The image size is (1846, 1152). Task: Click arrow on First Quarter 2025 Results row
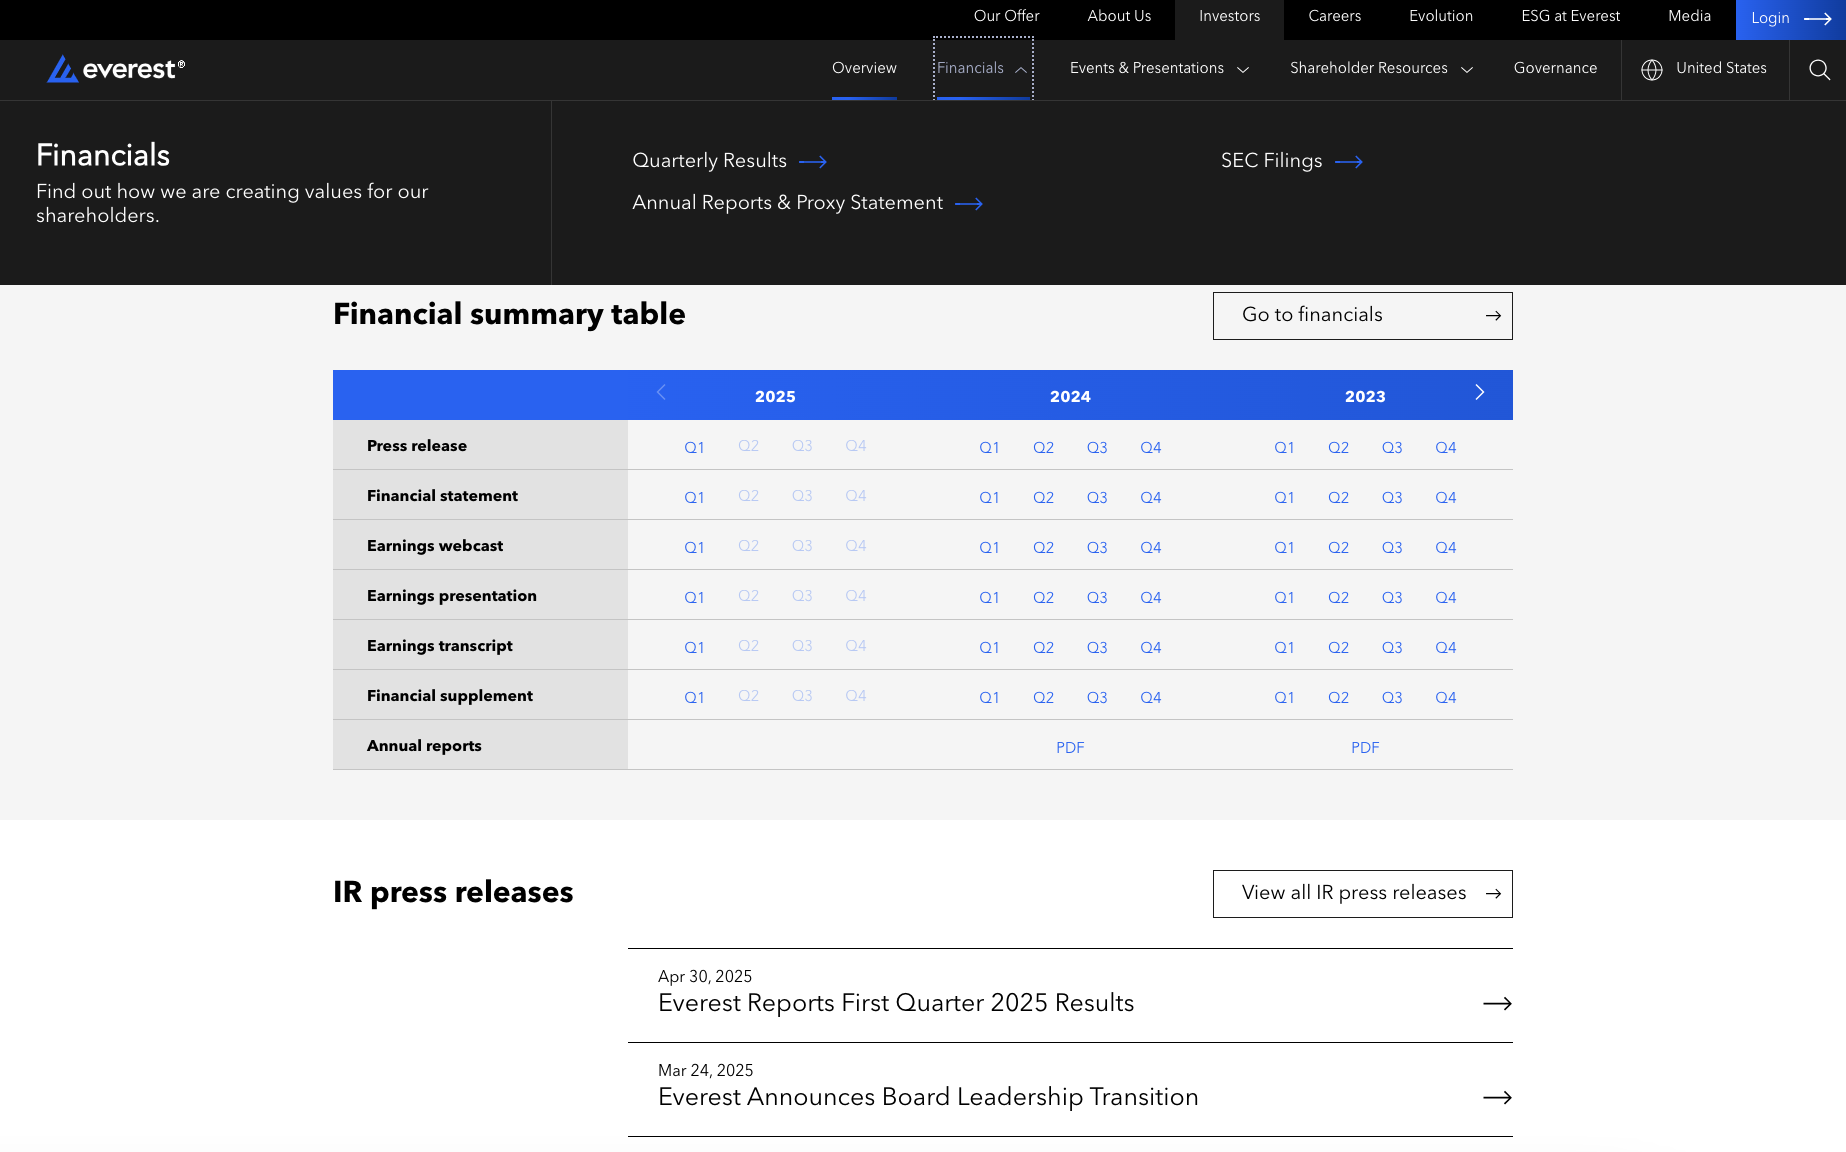click(1497, 1003)
